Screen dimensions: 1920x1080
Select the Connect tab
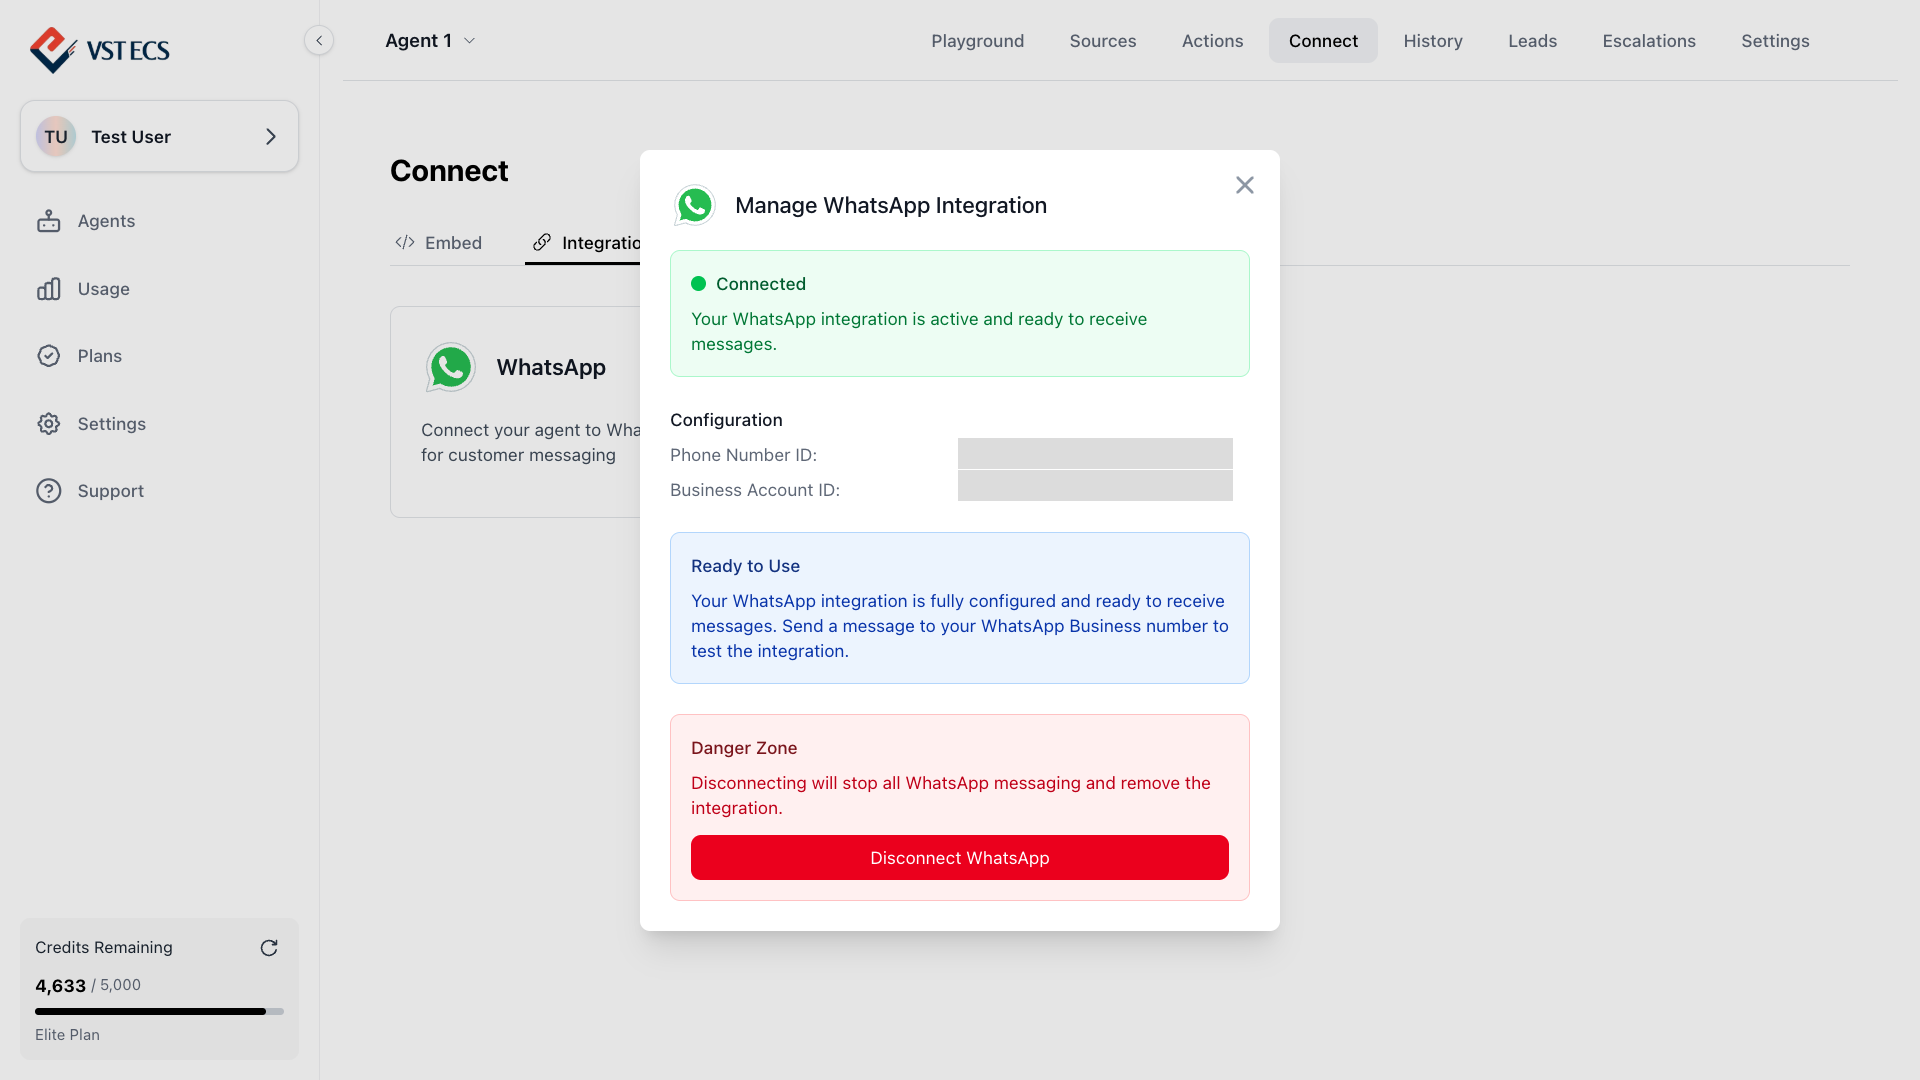[1323, 41]
